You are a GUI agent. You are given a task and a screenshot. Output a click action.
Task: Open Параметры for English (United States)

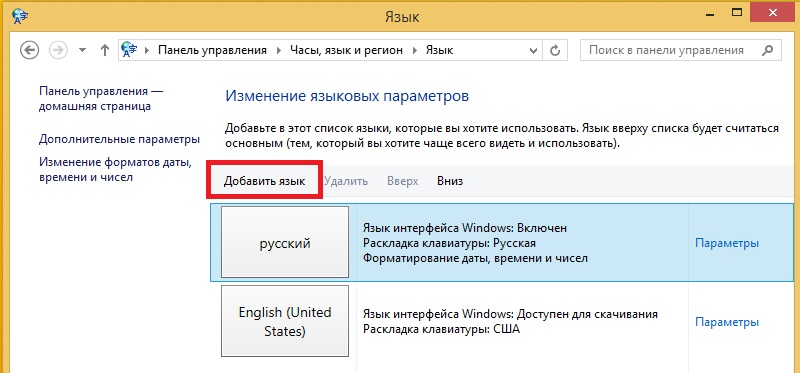[727, 322]
